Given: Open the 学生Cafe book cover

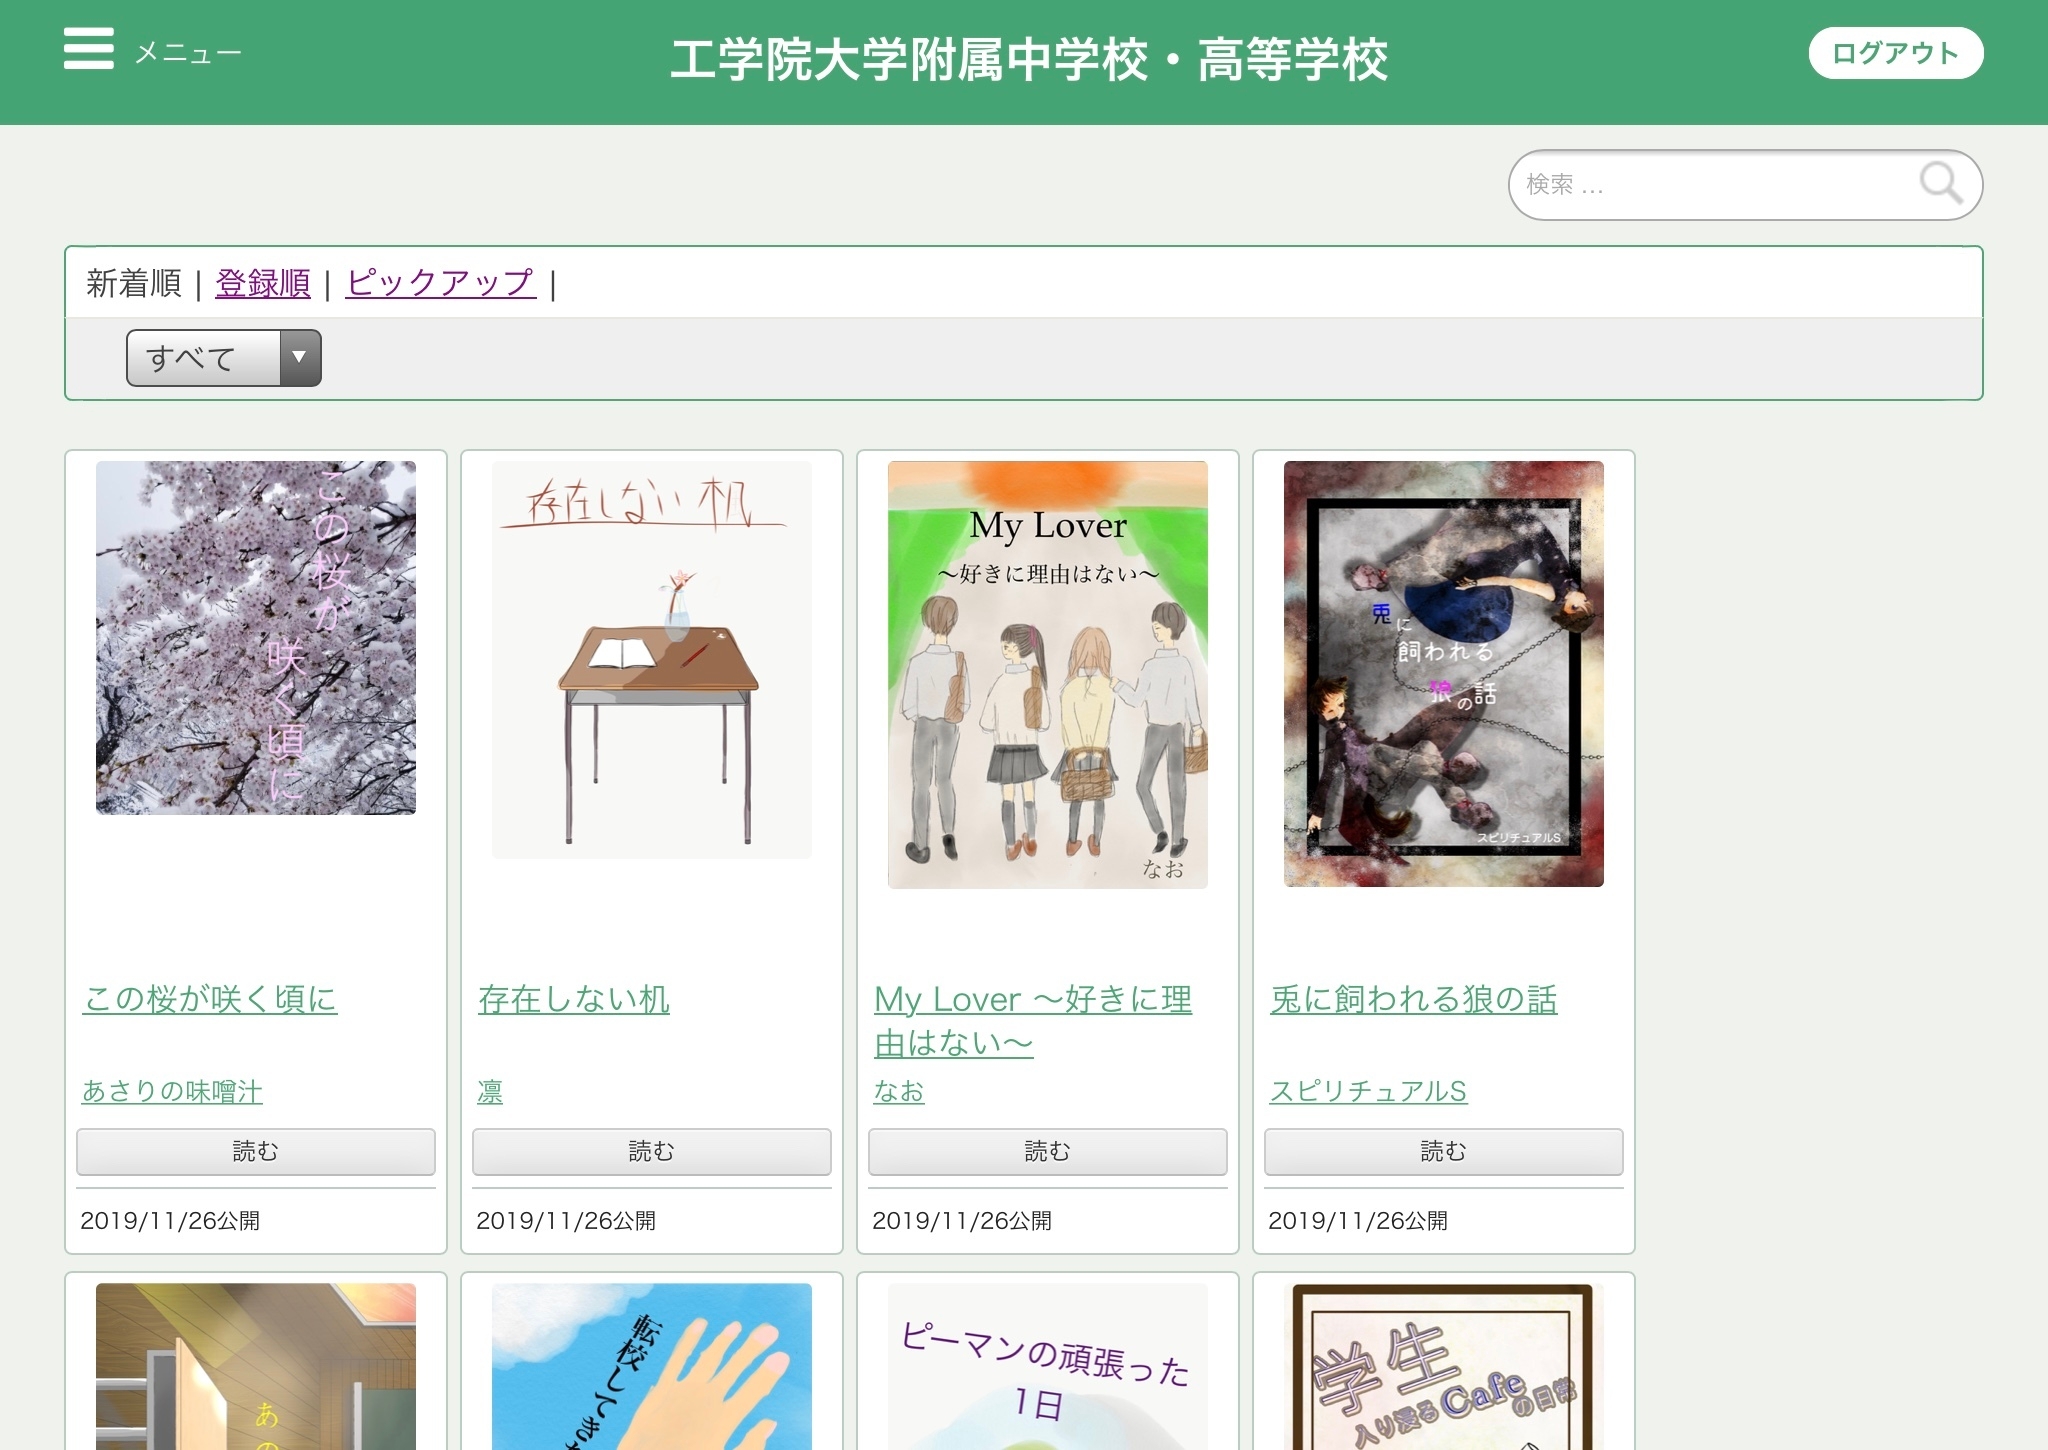Looking at the screenshot, I should pyautogui.click(x=1443, y=1366).
